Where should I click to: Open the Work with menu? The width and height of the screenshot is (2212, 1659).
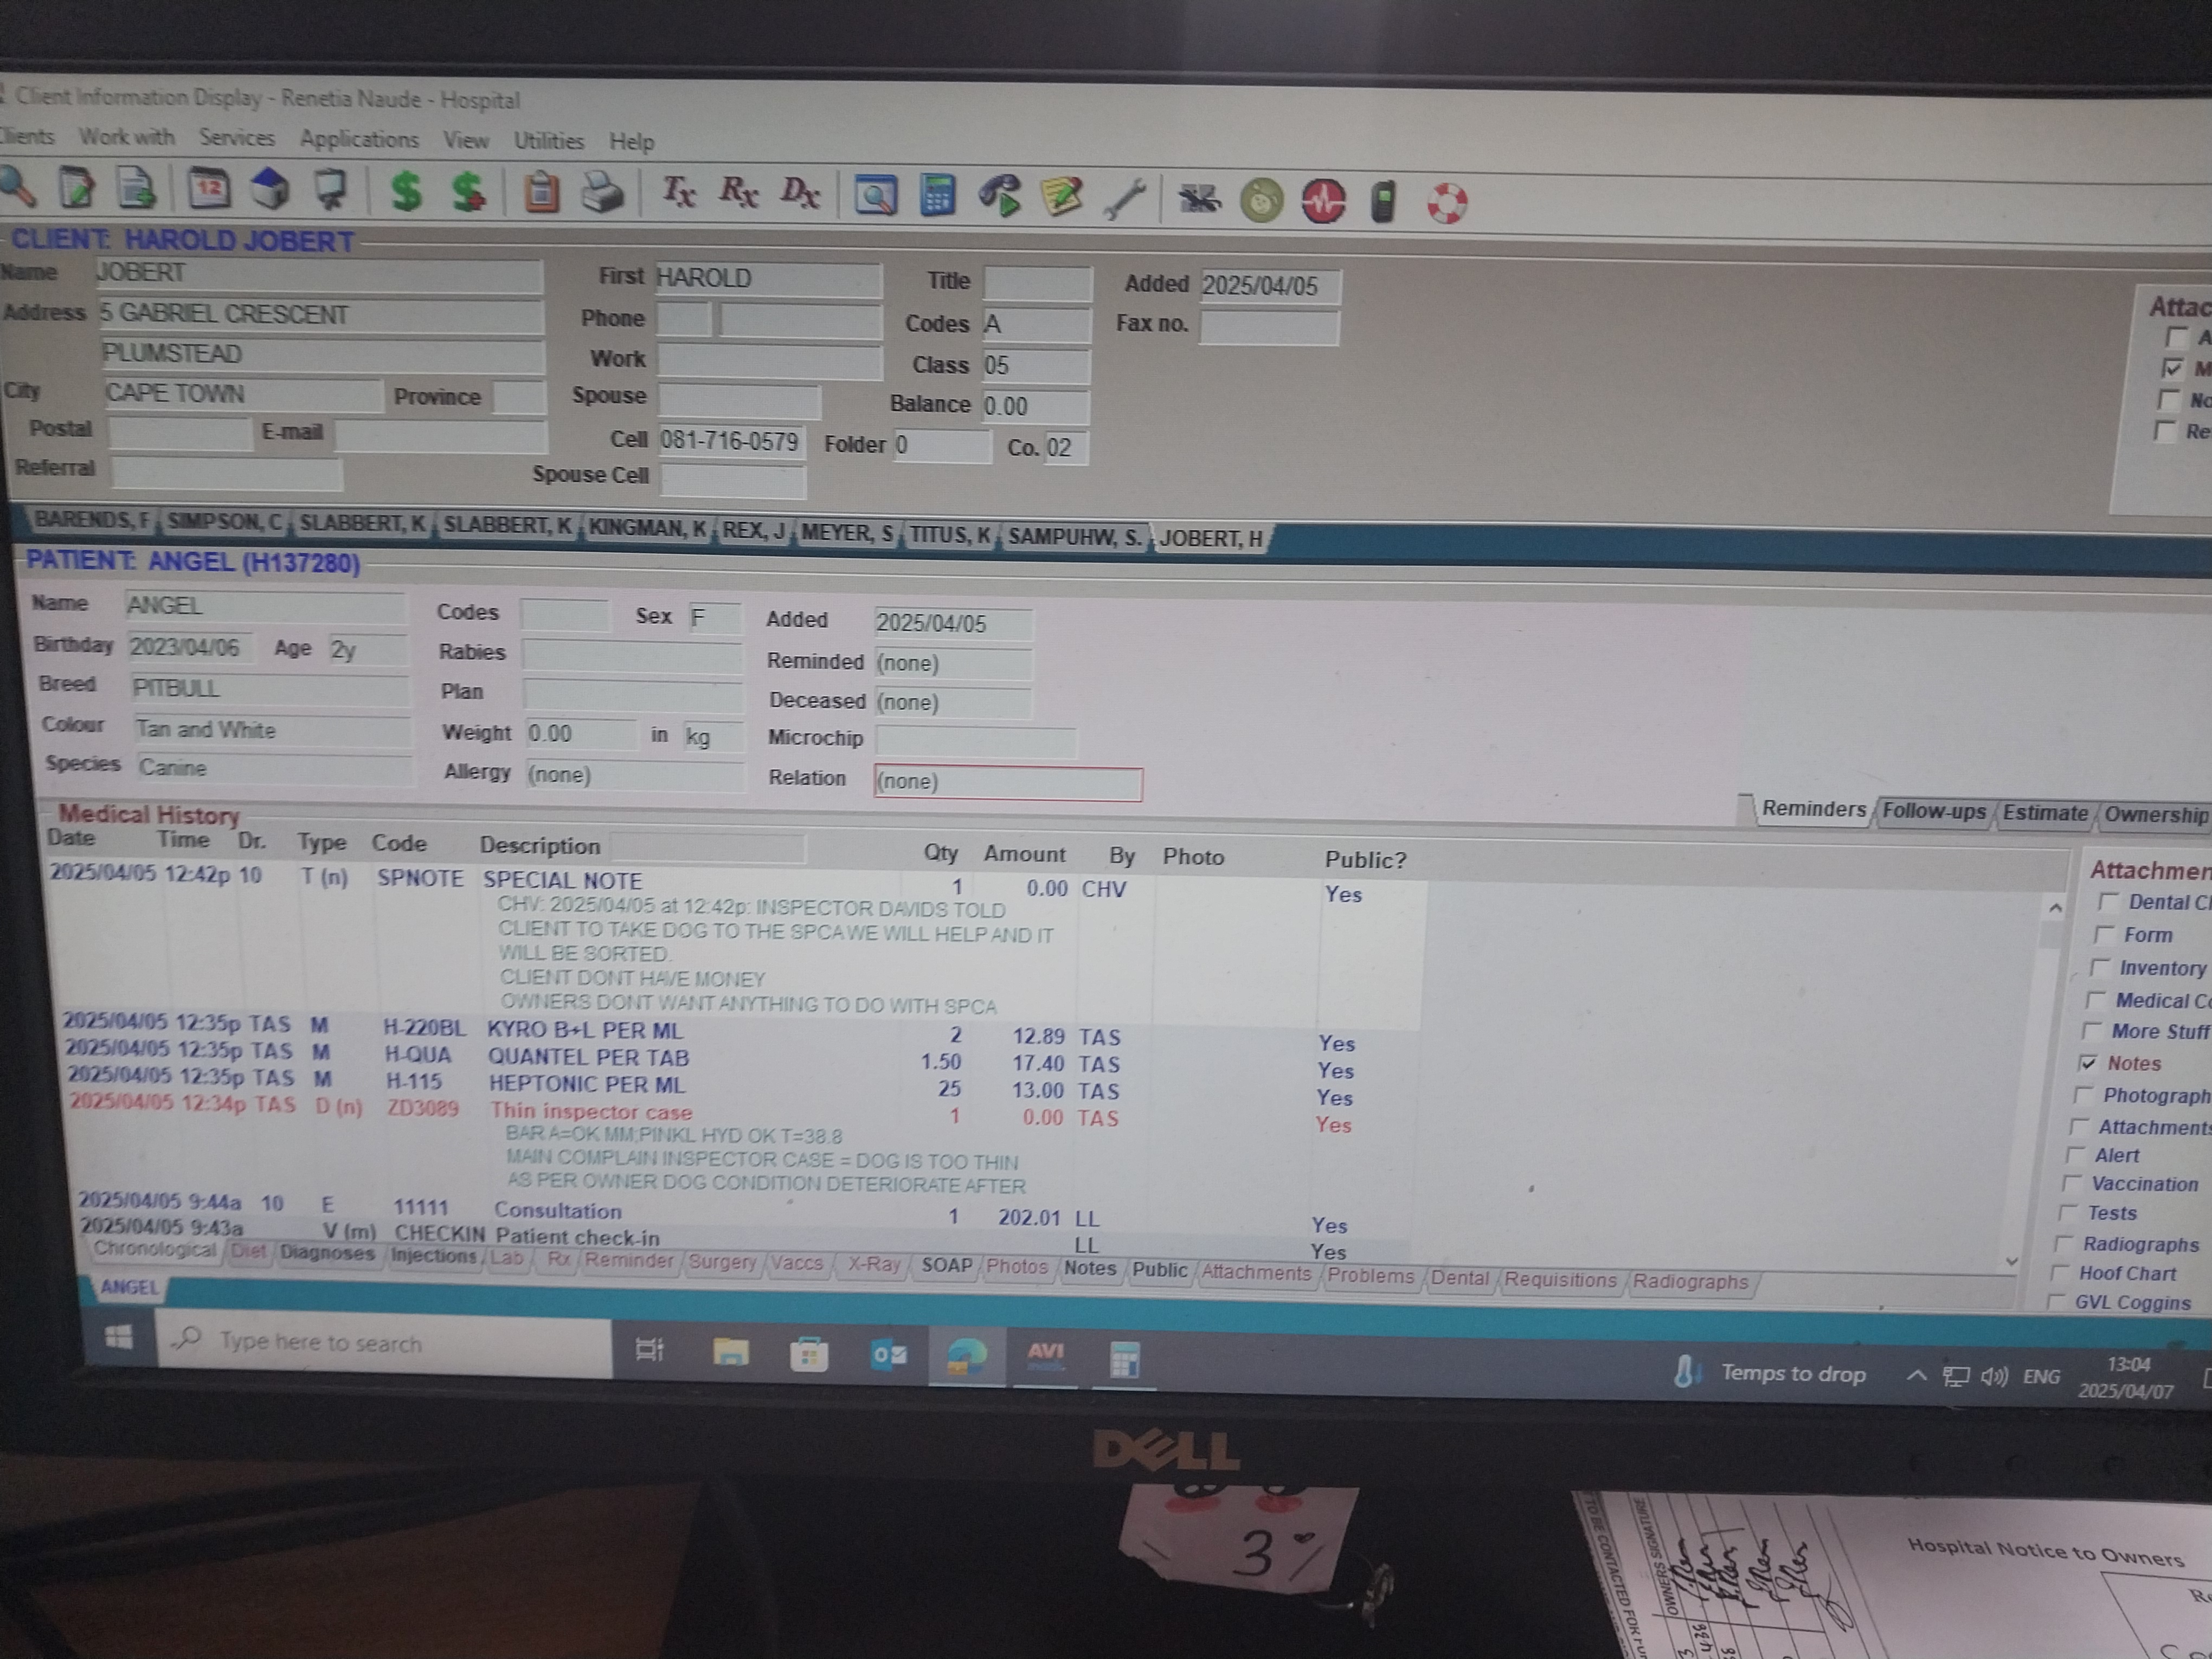coord(127,136)
